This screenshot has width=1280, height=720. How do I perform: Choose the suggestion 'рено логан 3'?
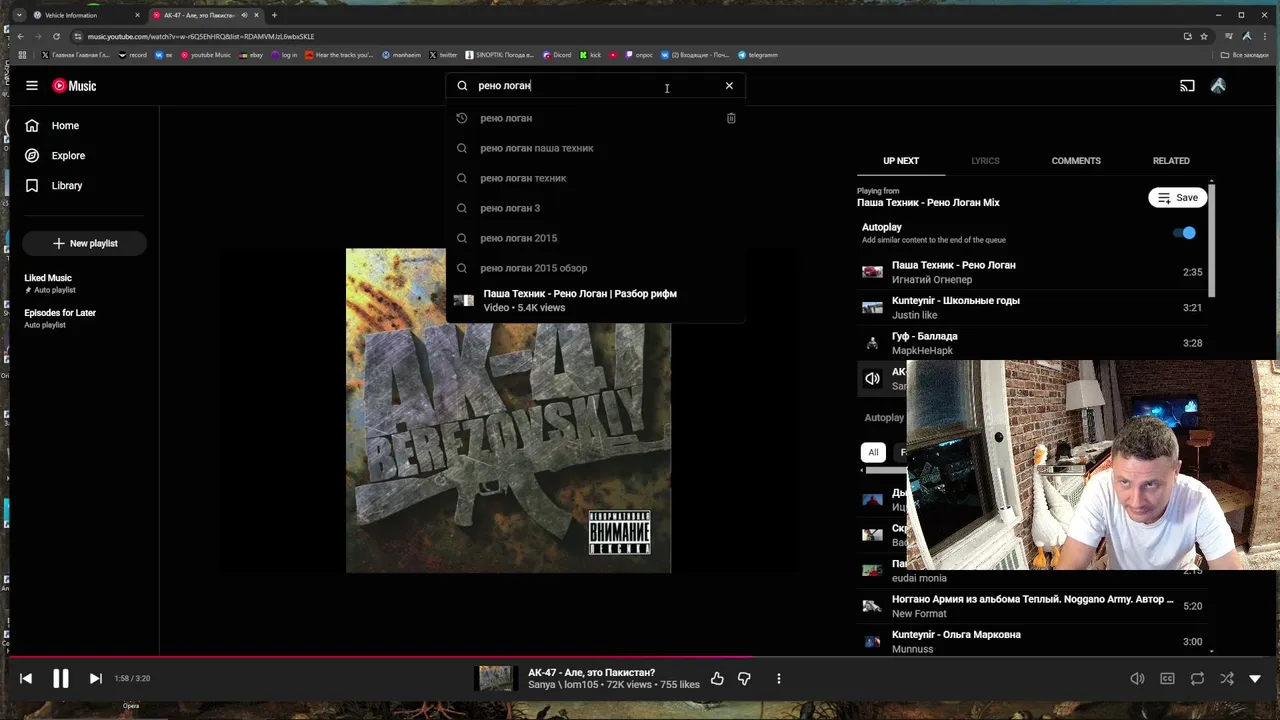pos(596,208)
